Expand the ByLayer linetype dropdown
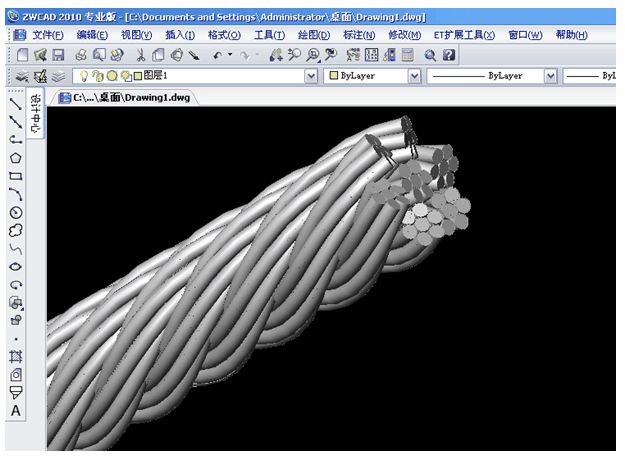Image resolution: width=625 pixels, height=458 pixels. 550,76
